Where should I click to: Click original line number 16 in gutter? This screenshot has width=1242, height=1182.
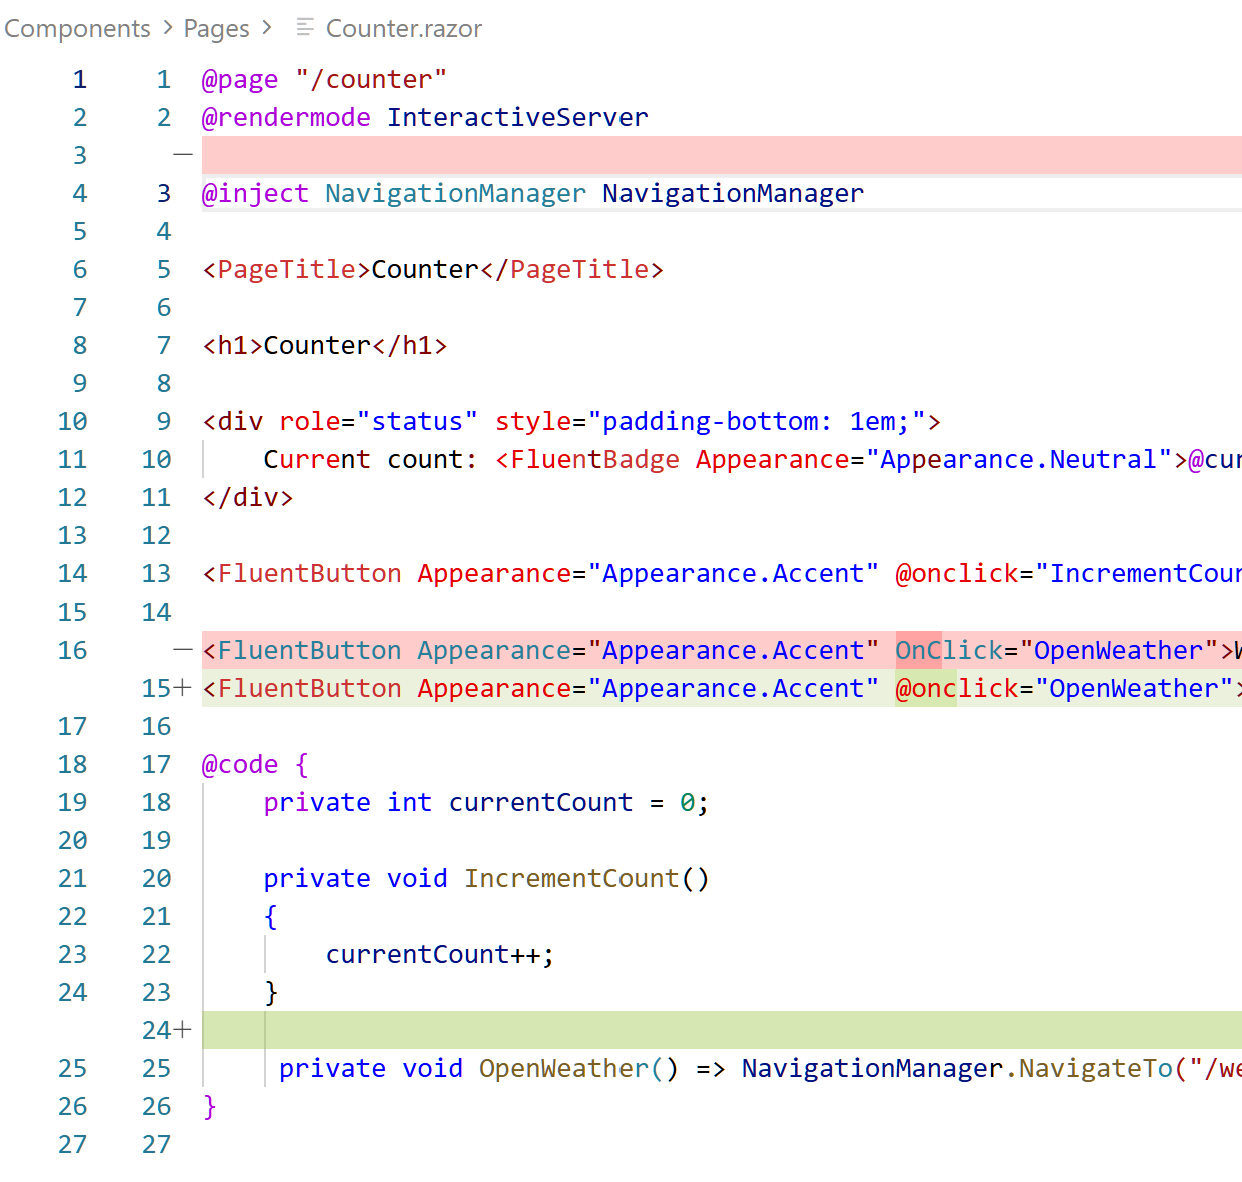(72, 650)
